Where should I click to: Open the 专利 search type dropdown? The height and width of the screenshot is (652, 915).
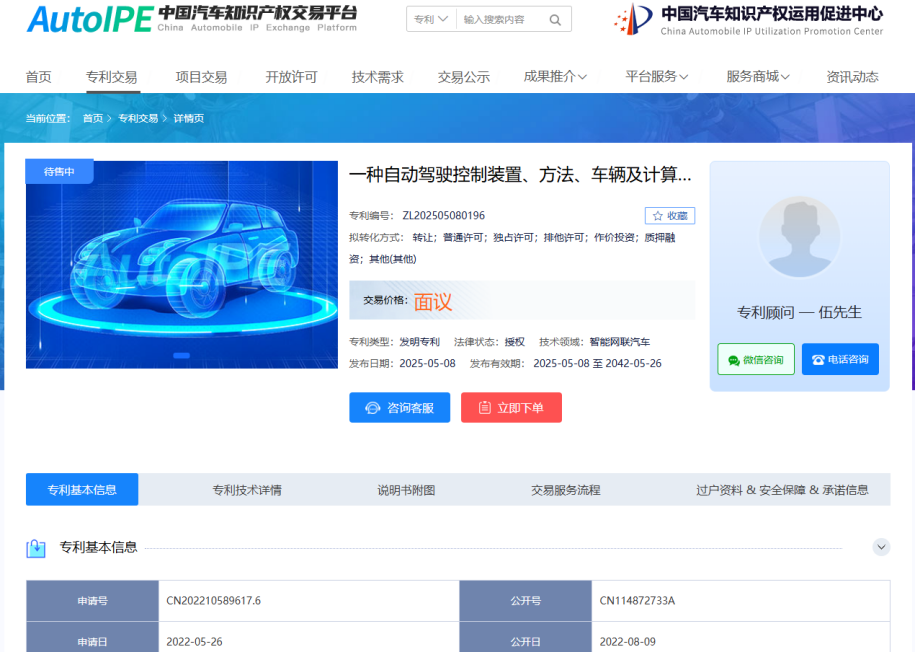pos(431,19)
